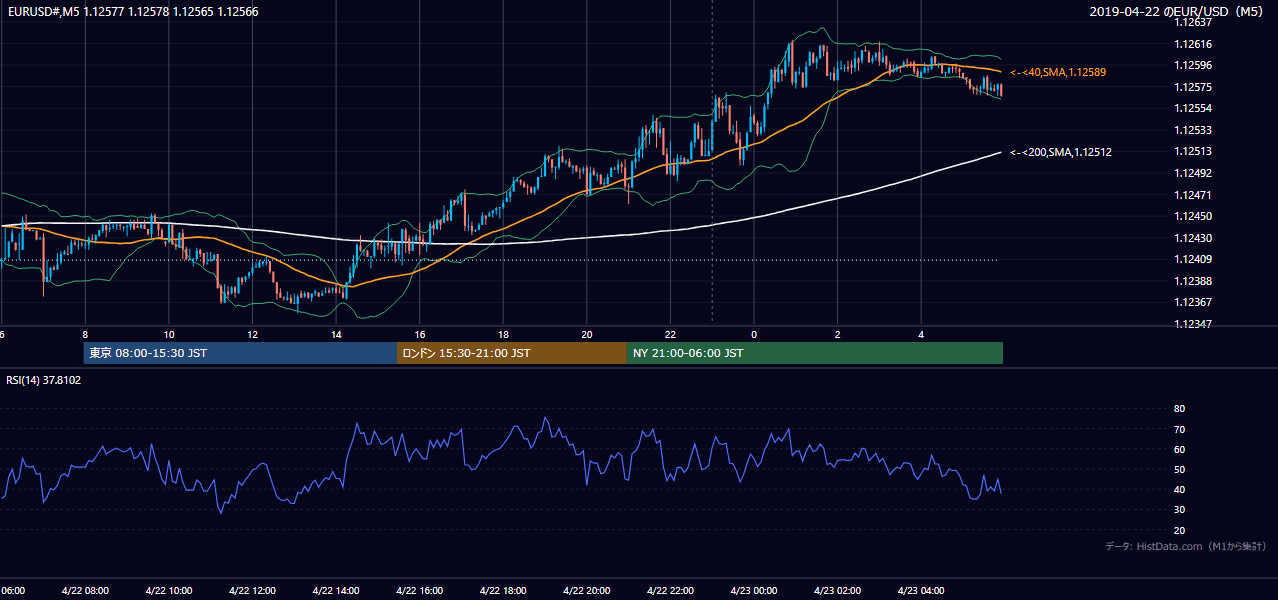Click price level 1.12596 on the axis

pos(1192,65)
